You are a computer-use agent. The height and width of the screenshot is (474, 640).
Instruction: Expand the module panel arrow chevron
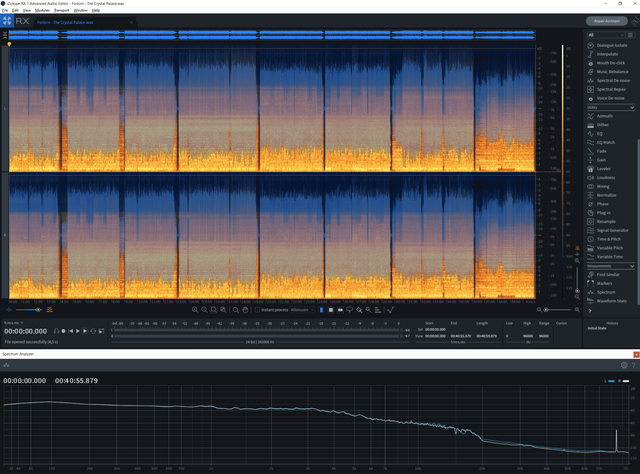click(x=590, y=311)
